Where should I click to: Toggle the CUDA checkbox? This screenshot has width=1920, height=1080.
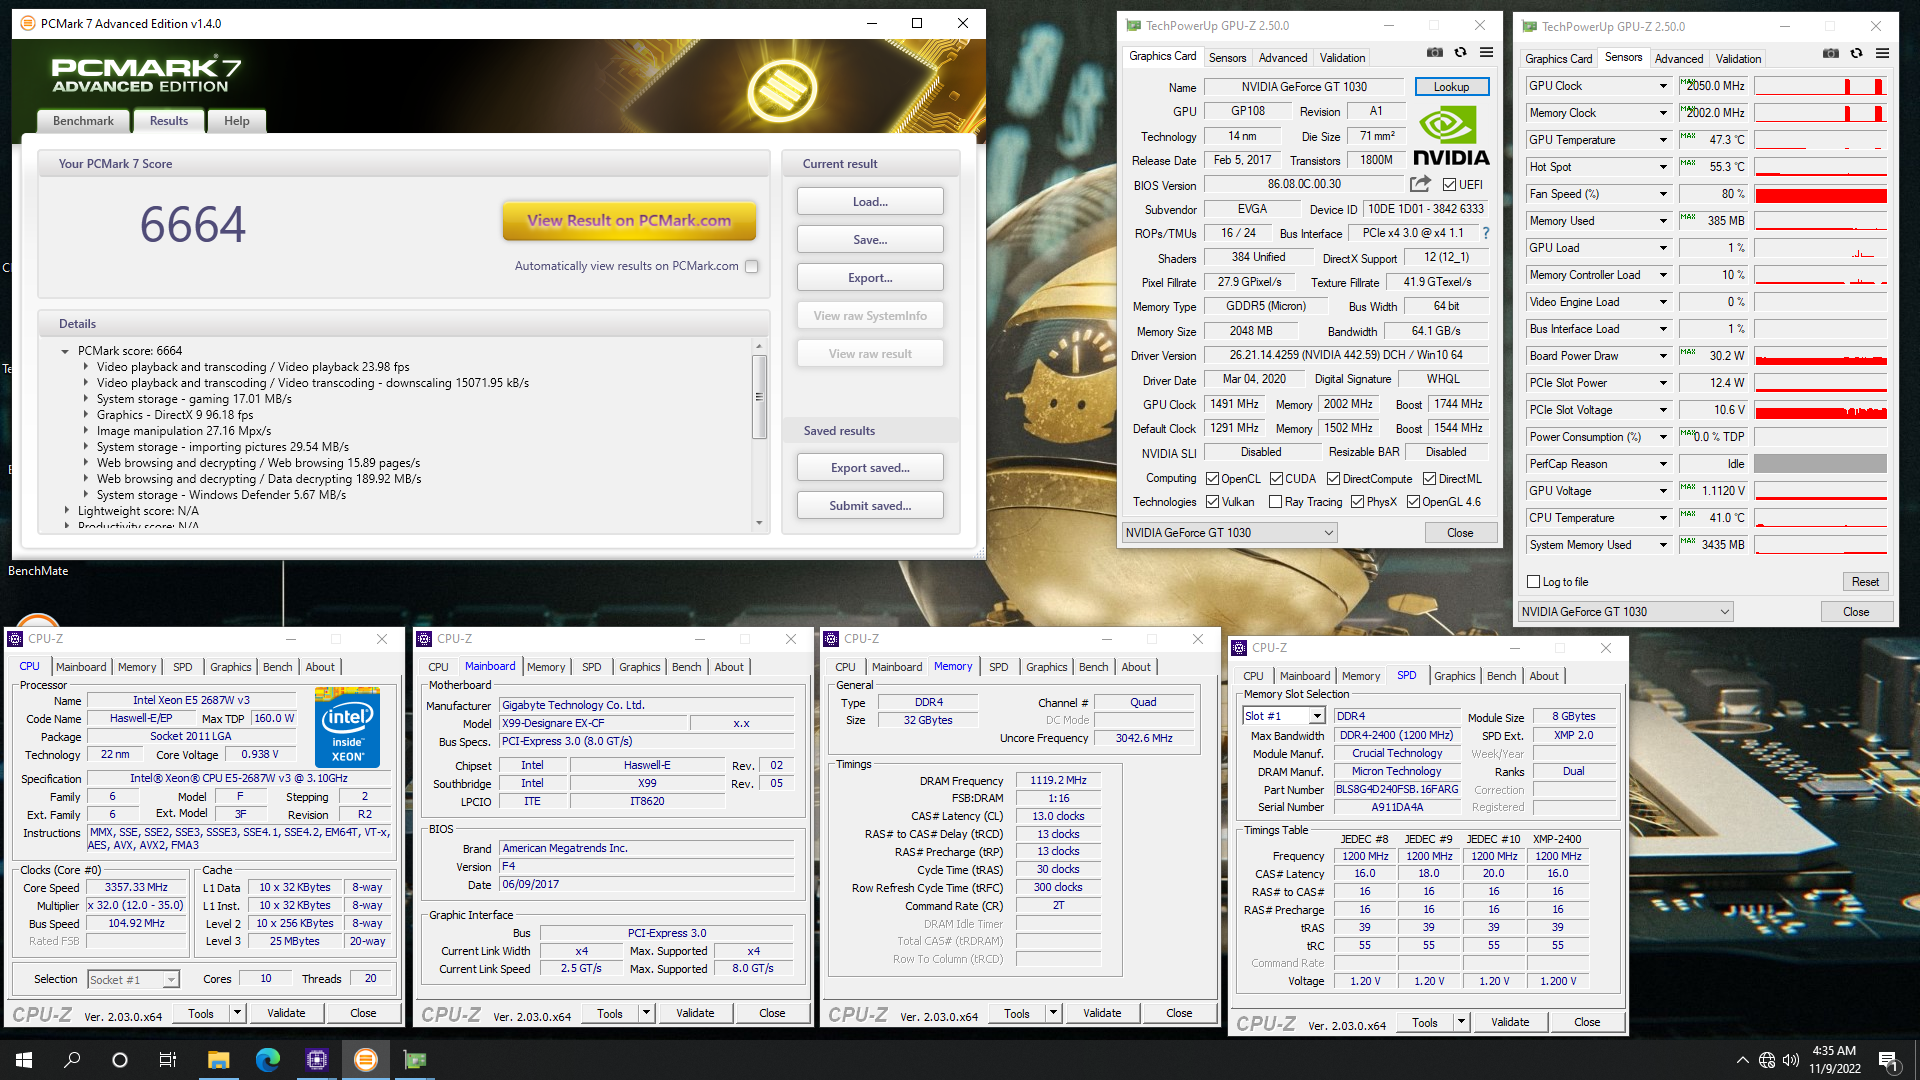coord(1275,479)
